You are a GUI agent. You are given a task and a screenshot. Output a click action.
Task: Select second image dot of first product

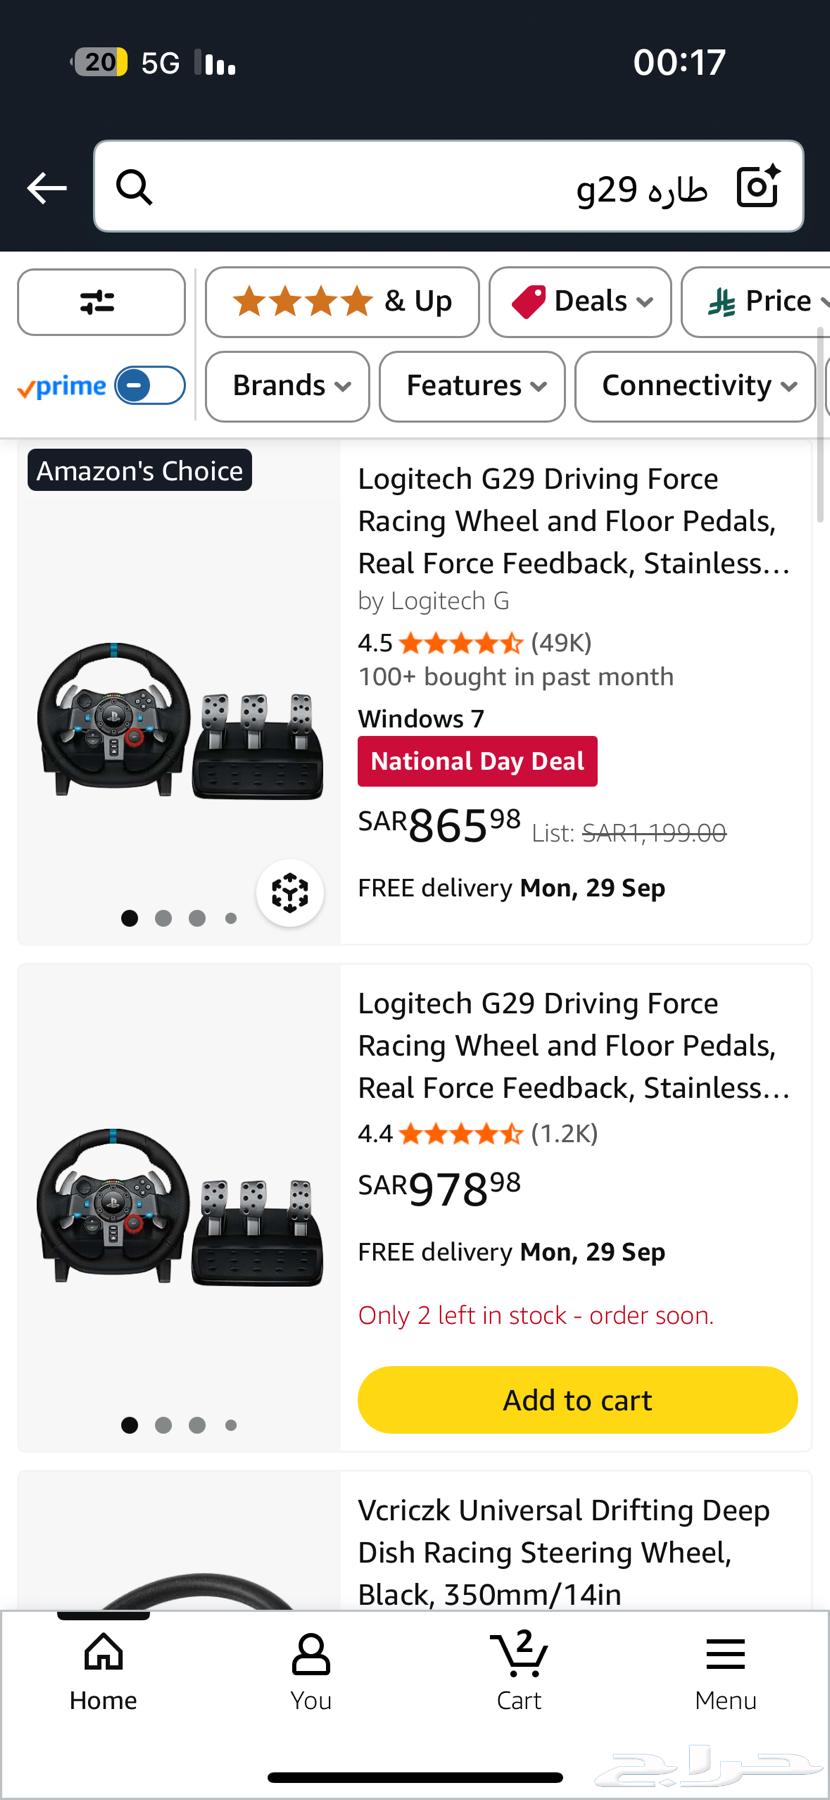point(164,918)
